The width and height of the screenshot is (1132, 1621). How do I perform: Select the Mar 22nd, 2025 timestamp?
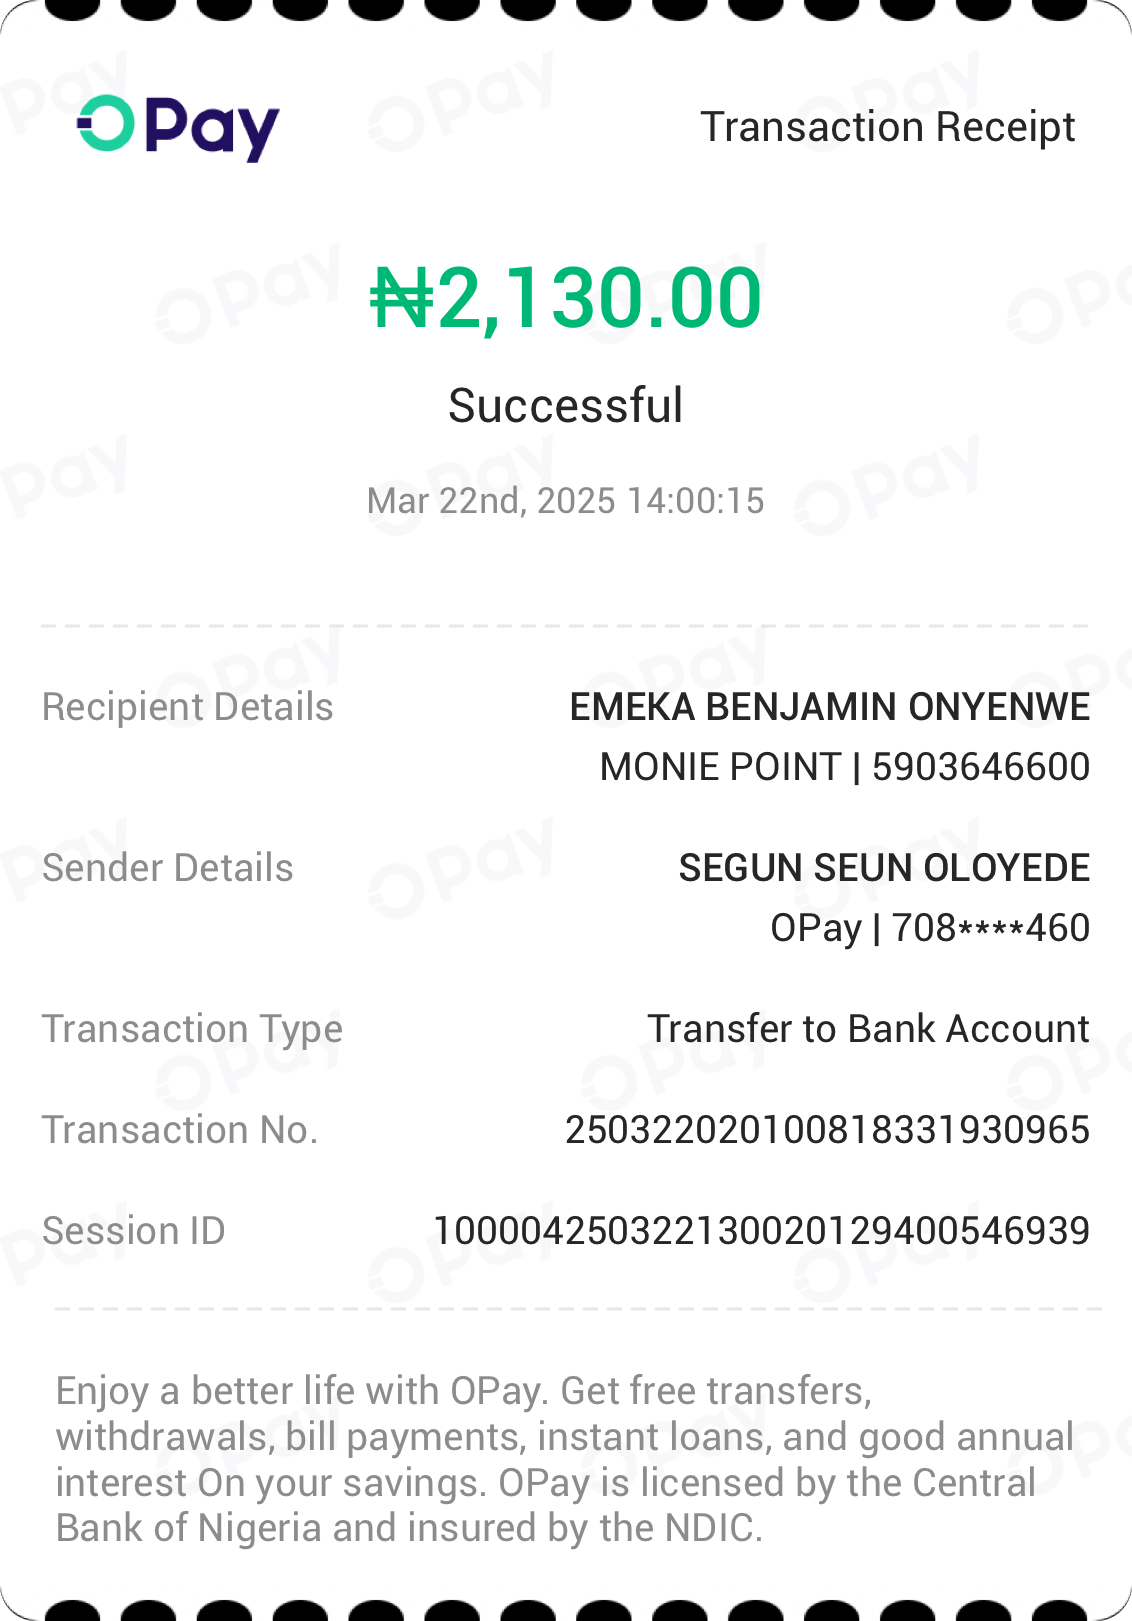pyautogui.click(x=566, y=500)
